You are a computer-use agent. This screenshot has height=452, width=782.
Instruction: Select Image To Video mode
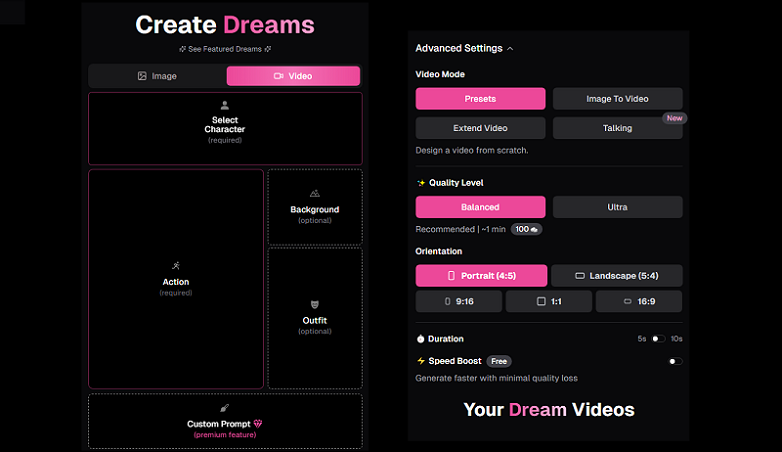pyautogui.click(x=617, y=99)
